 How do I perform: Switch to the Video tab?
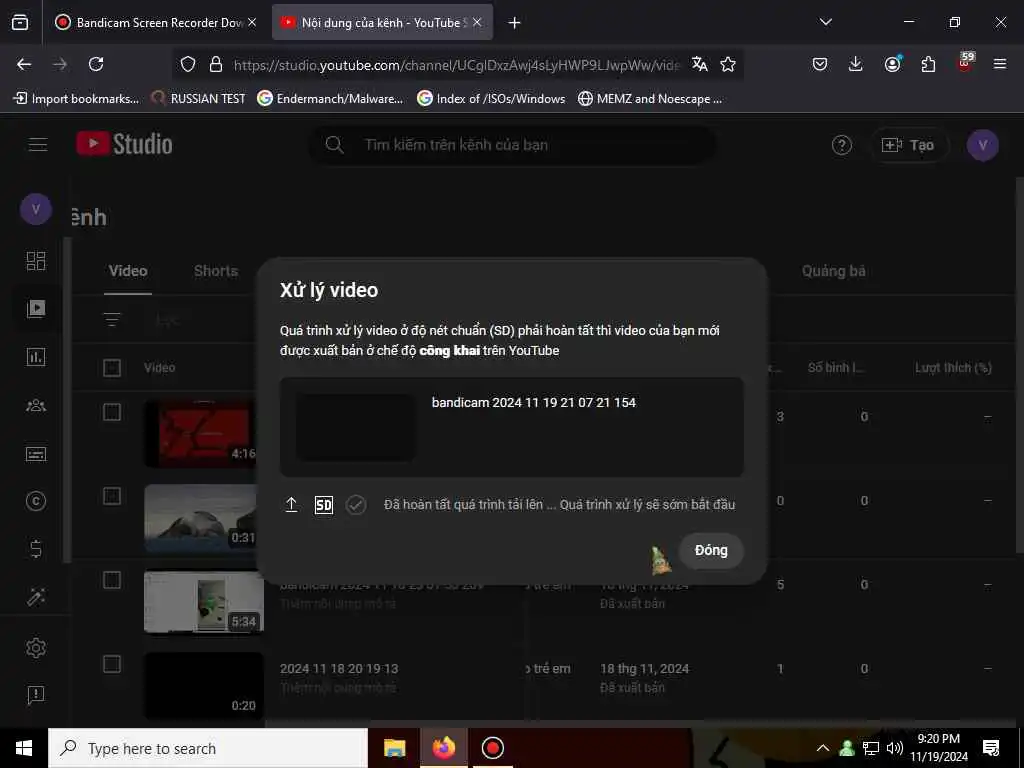pyautogui.click(x=128, y=271)
